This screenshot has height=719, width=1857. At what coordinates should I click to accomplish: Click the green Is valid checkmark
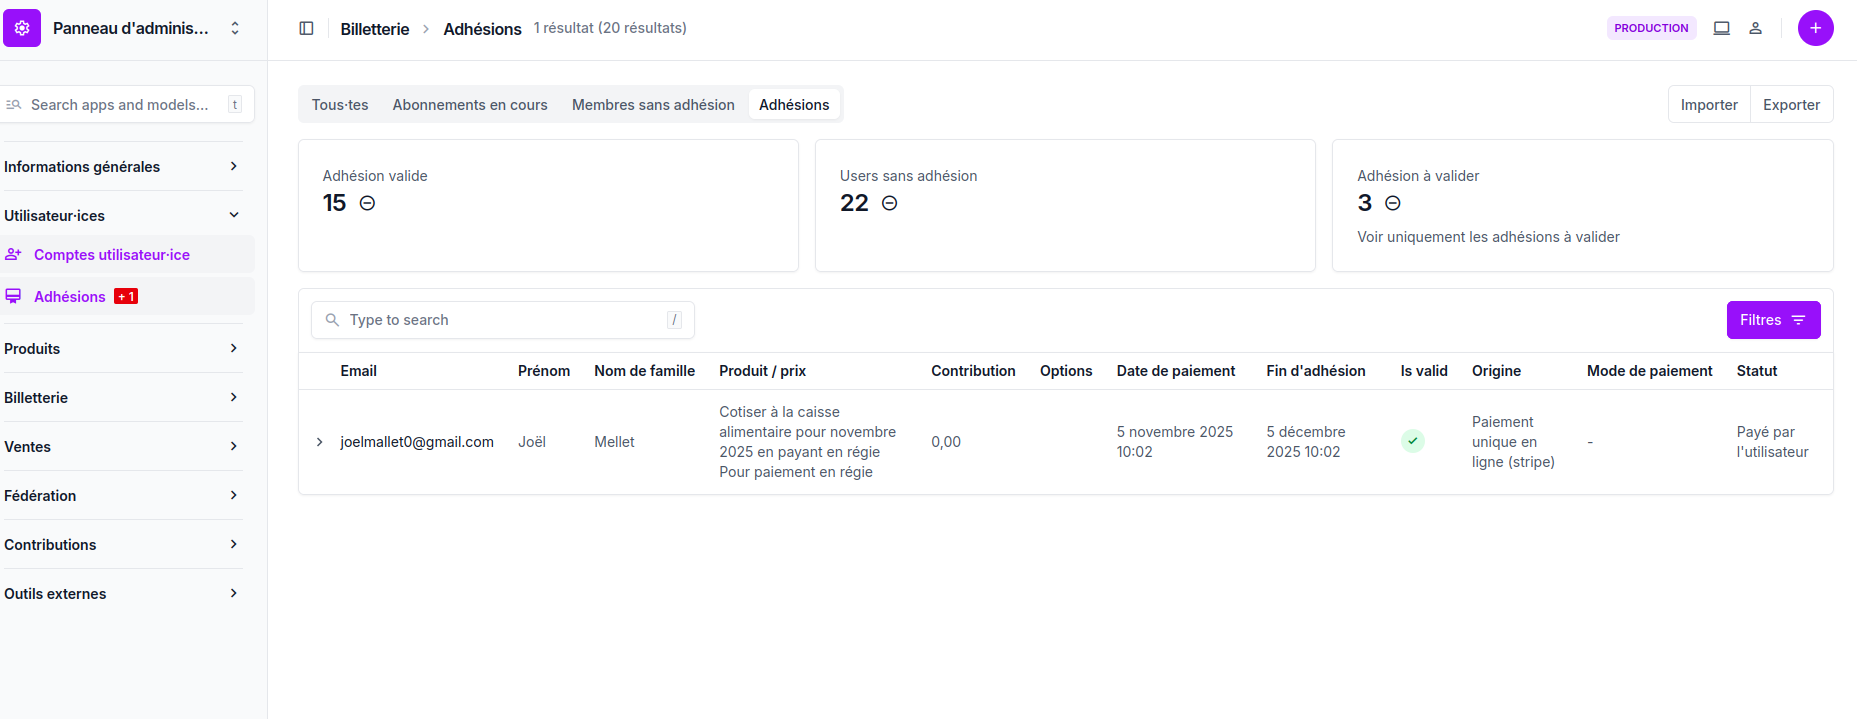click(1412, 441)
